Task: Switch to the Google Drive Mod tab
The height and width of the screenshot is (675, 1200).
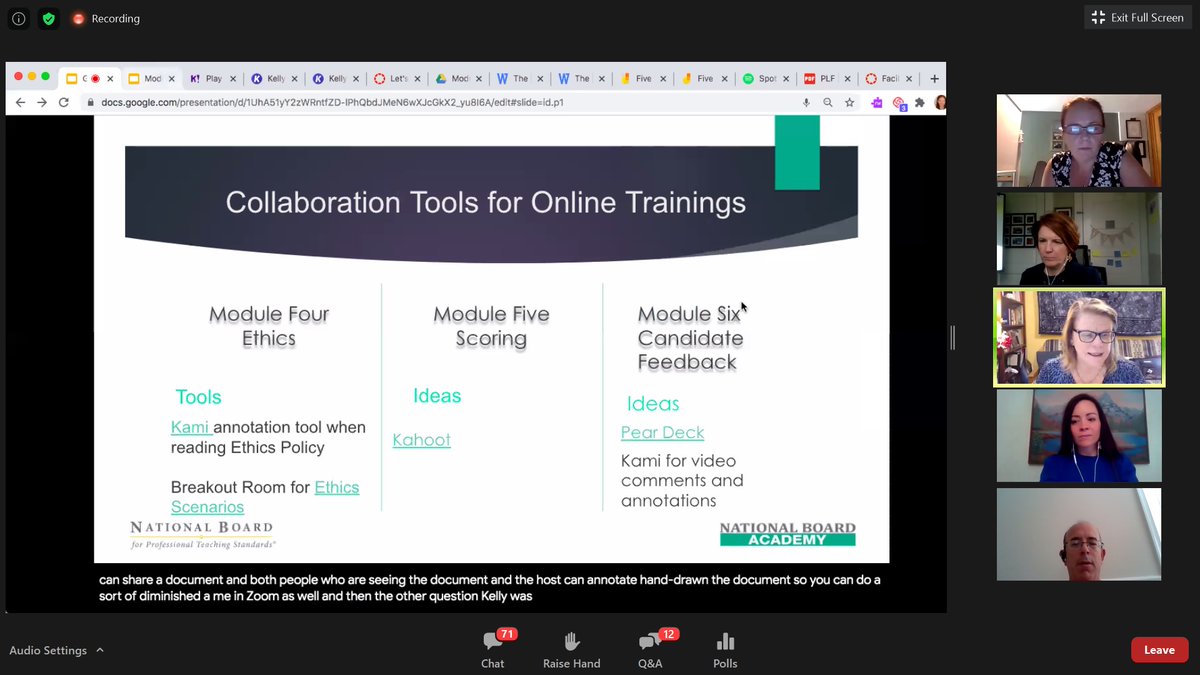Action: (457, 78)
